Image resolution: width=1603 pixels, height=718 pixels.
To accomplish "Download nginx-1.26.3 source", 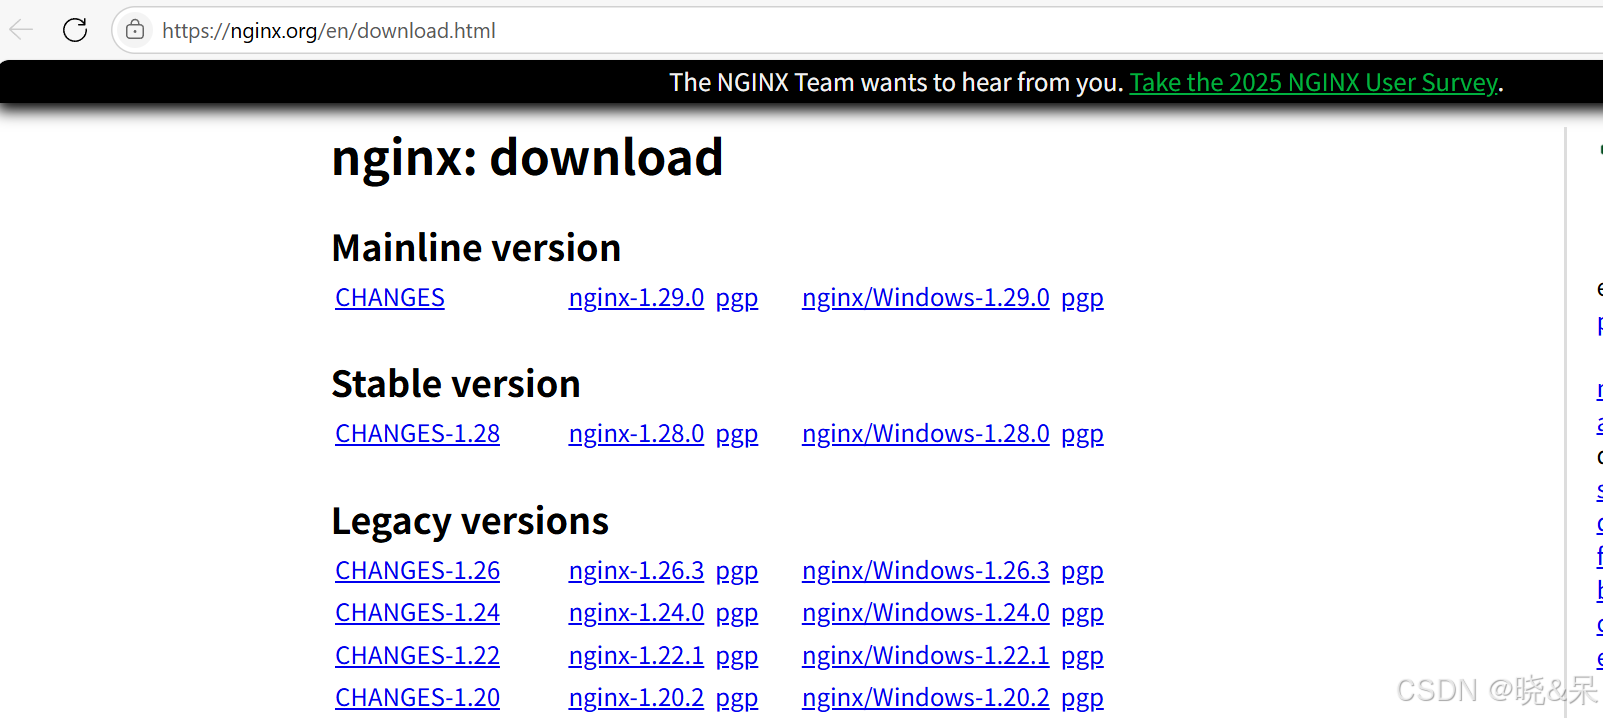I will click(636, 571).
